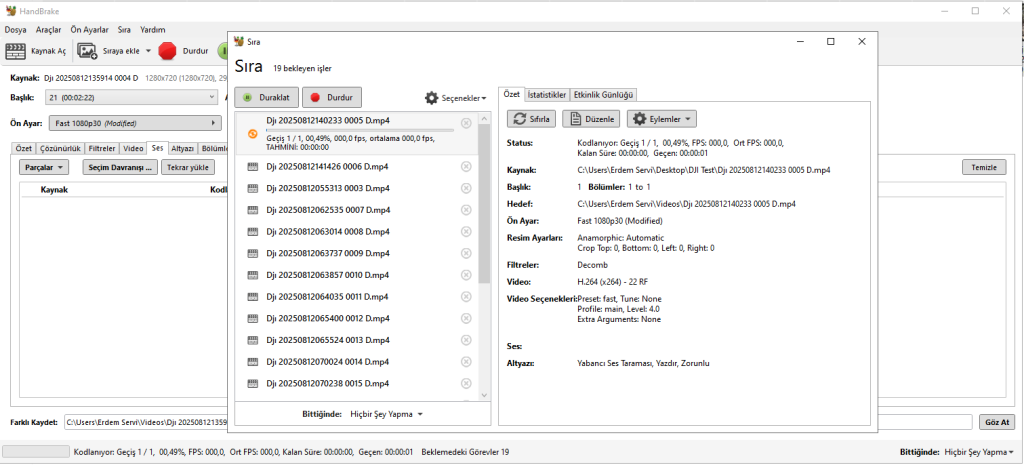Open Bittiğinde dropdown in the queue window
Viewport: 1024px width, 465px height.
[x=387, y=414]
